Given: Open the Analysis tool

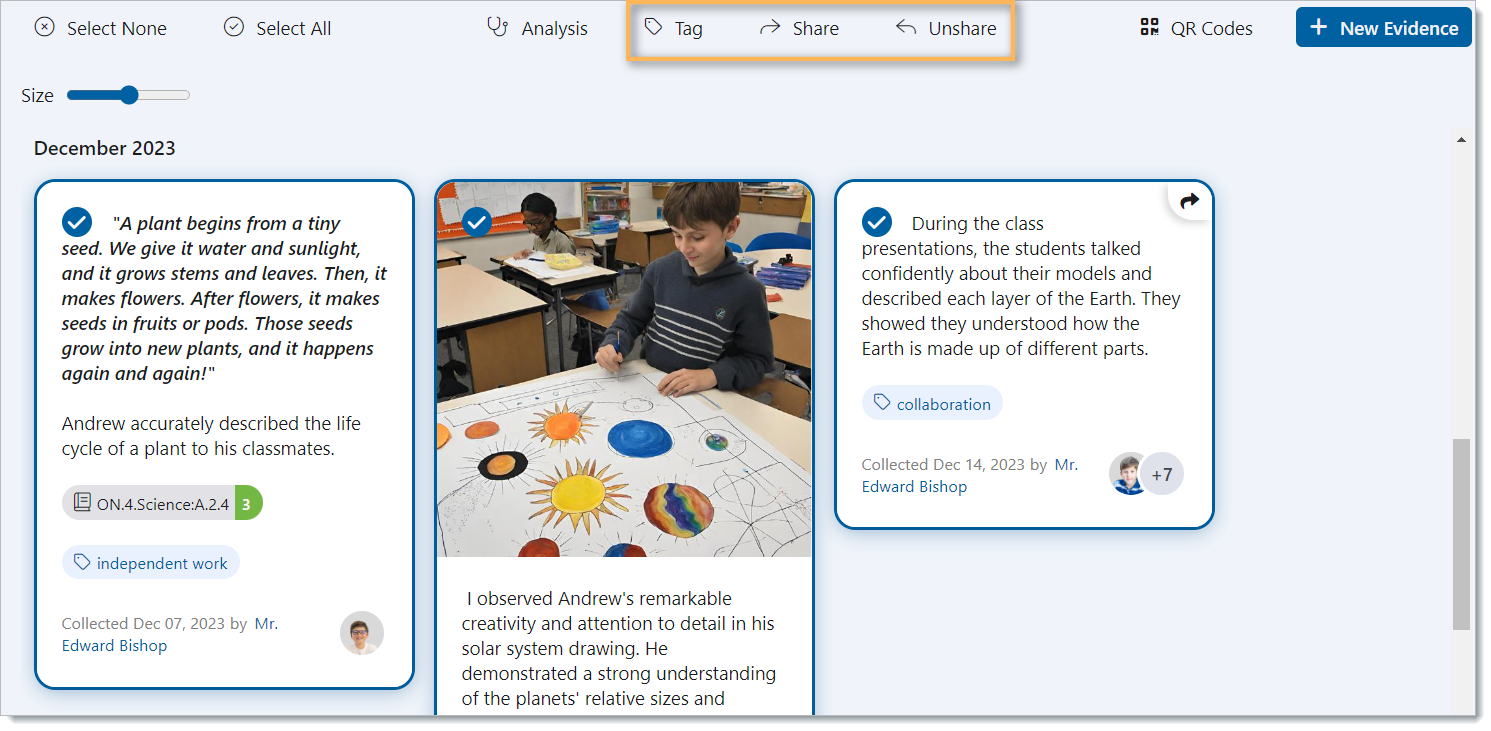Looking at the screenshot, I should point(537,28).
